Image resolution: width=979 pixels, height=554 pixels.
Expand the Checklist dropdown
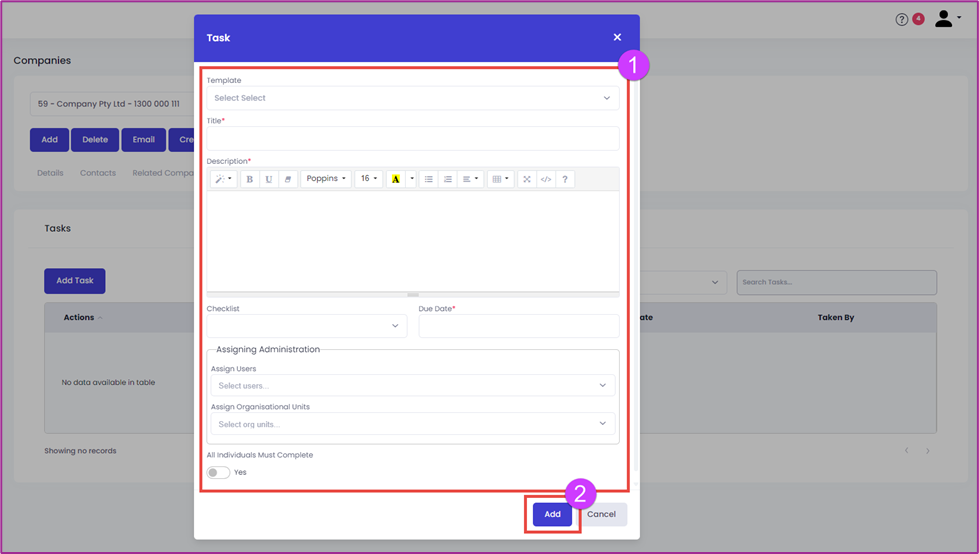click(307, 326)
